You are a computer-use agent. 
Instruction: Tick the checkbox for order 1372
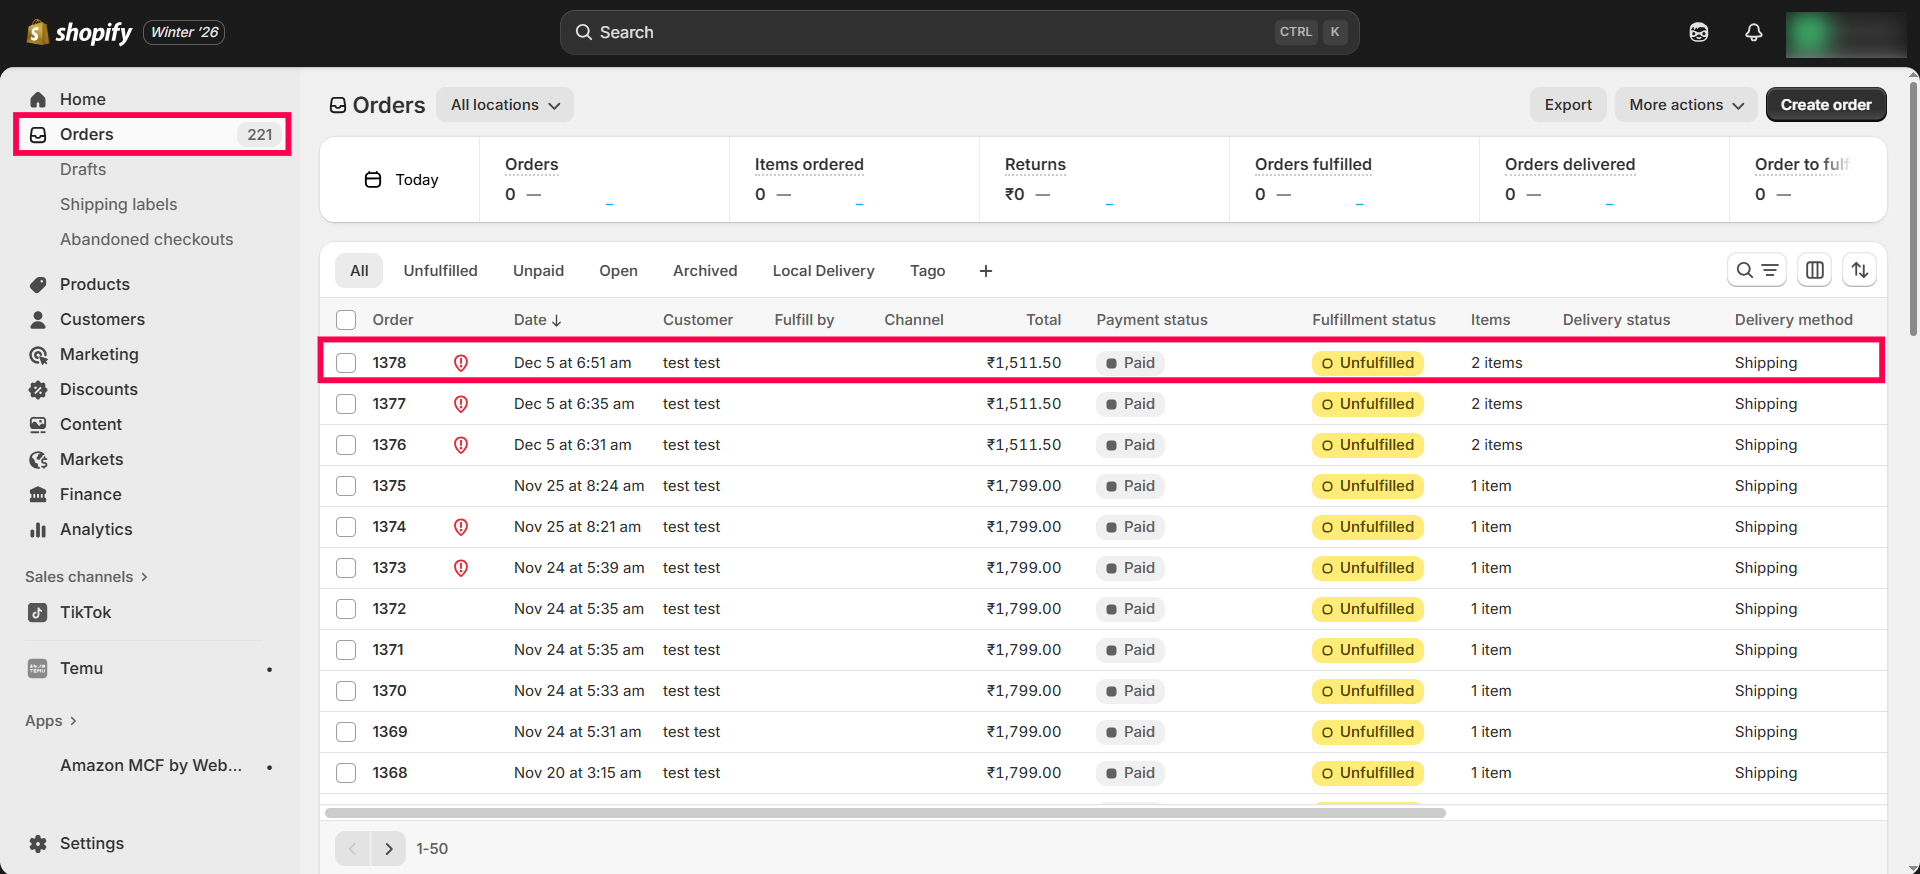[346, 609]
